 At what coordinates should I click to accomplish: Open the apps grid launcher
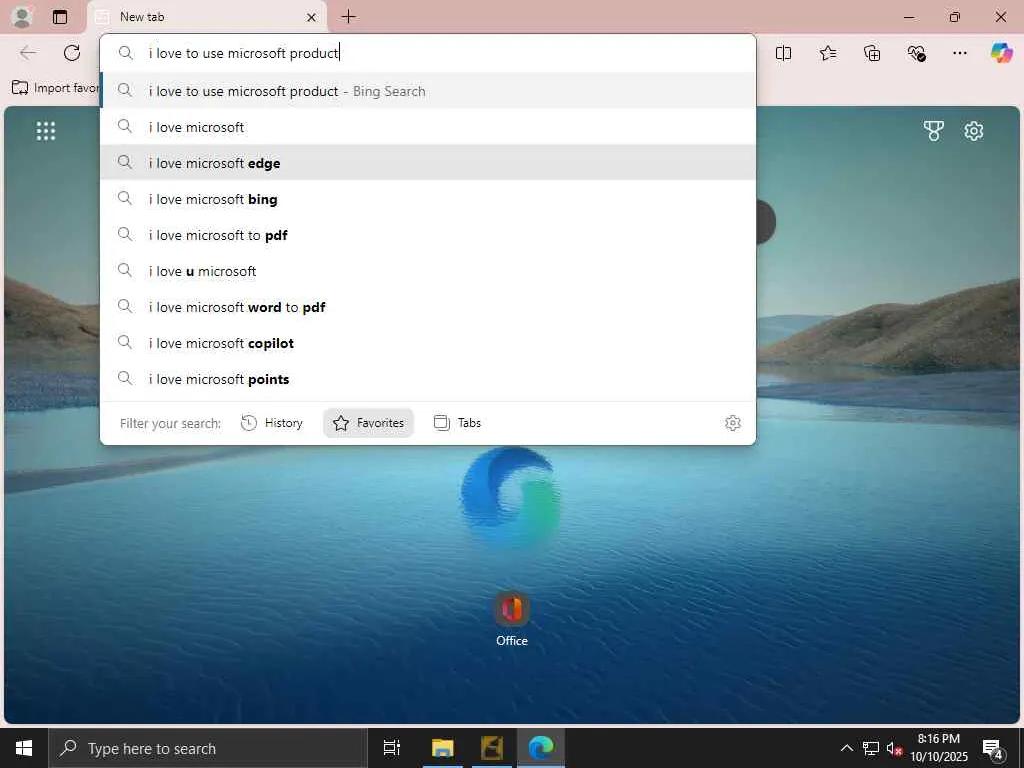(x=46, y=131)
